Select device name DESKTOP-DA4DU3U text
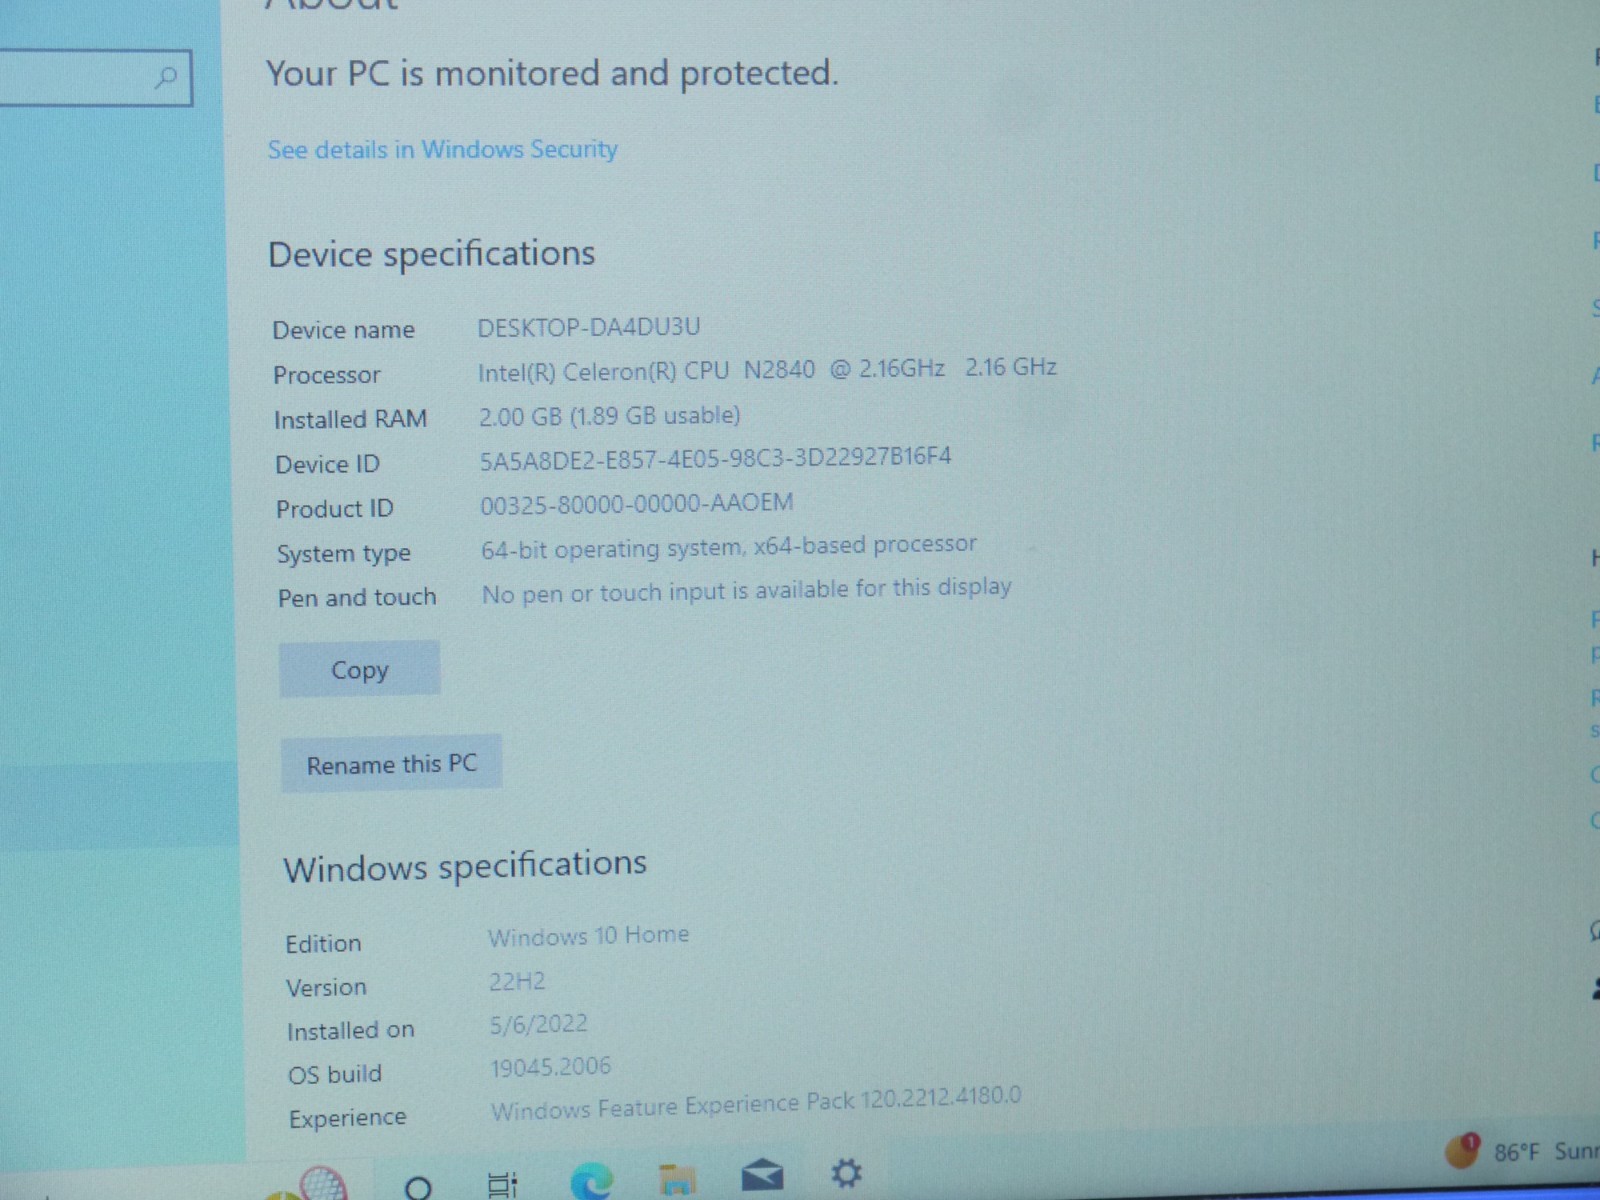The image size is (1600, 1200). (589, 327)
